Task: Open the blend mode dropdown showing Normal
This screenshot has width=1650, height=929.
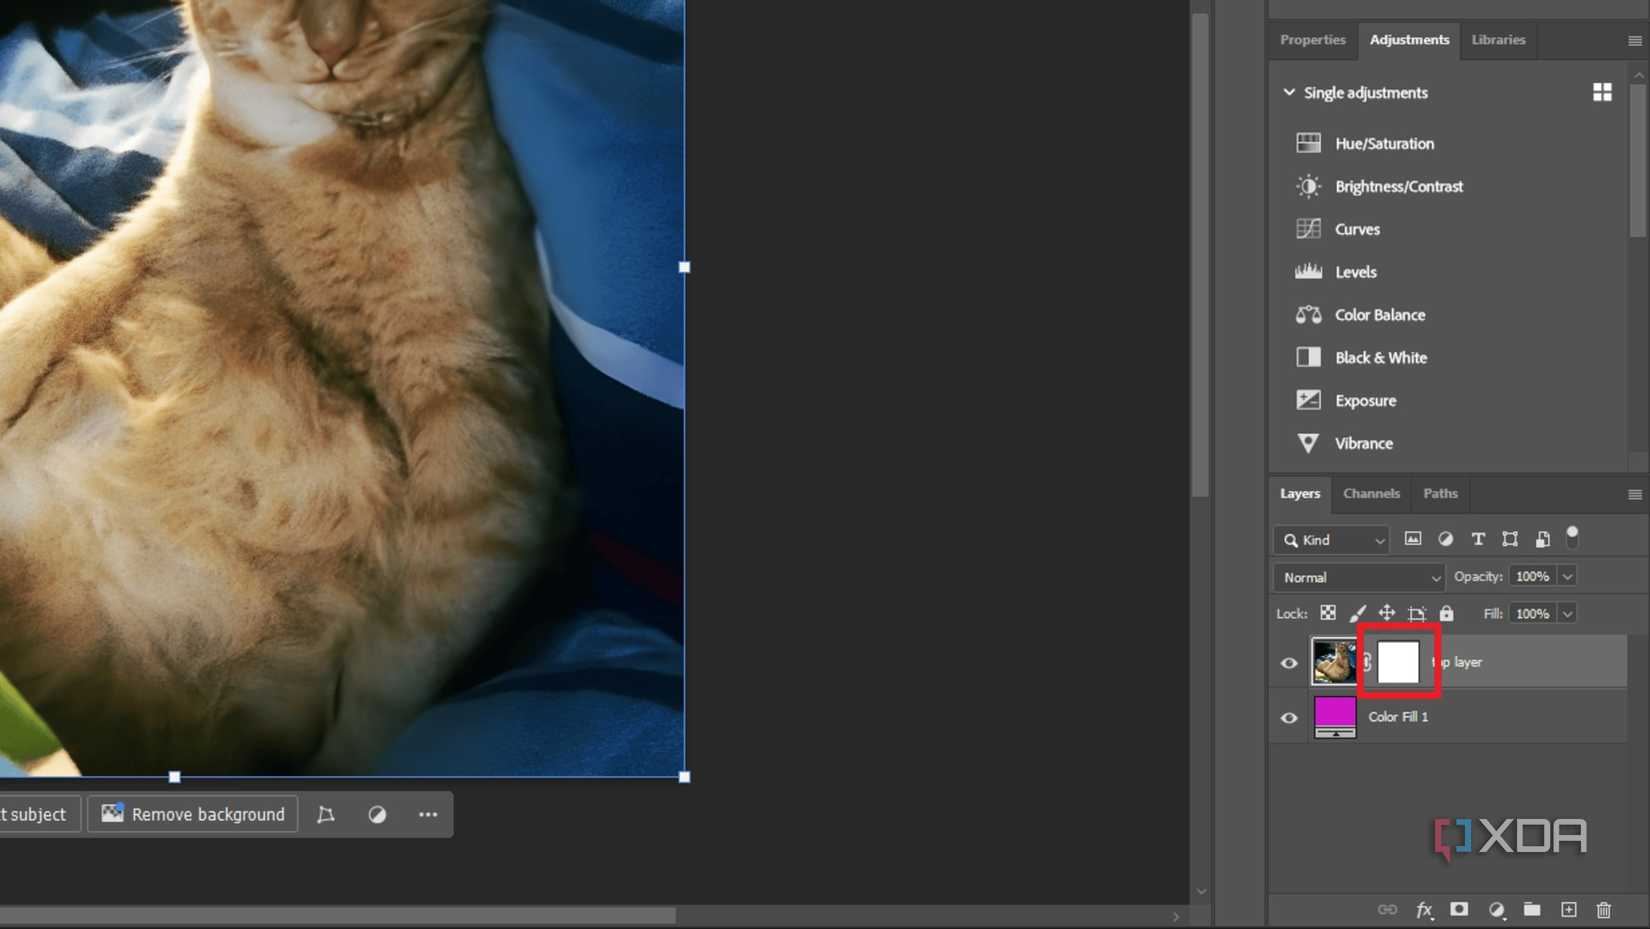Action: coord(1358,577)
